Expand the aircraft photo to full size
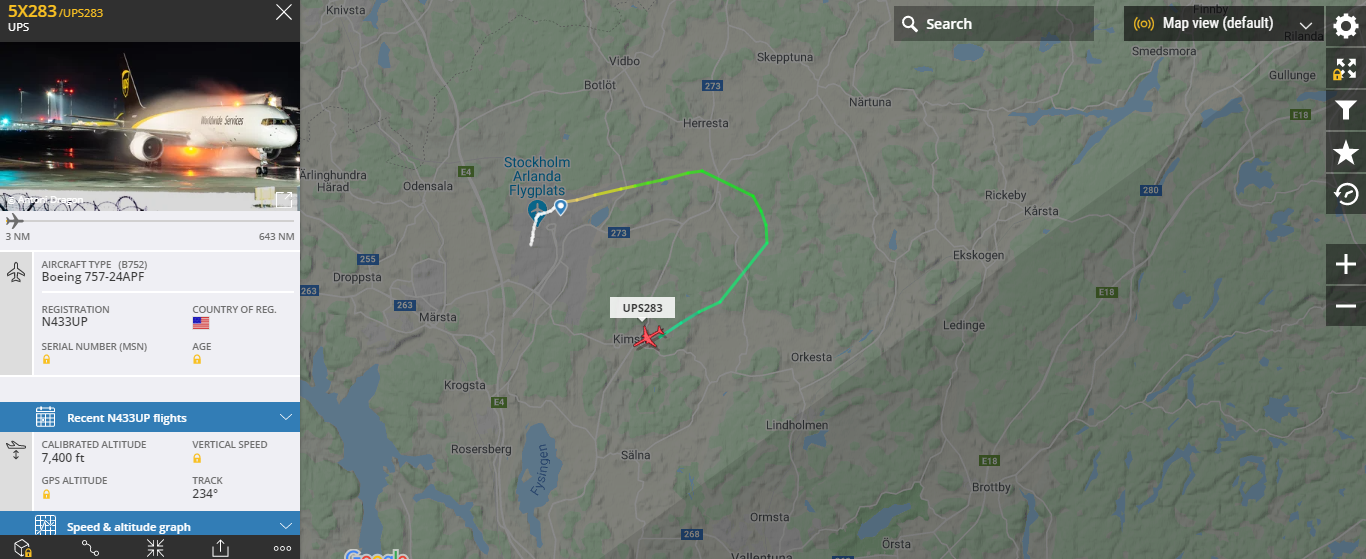 (x=284, y=199)
